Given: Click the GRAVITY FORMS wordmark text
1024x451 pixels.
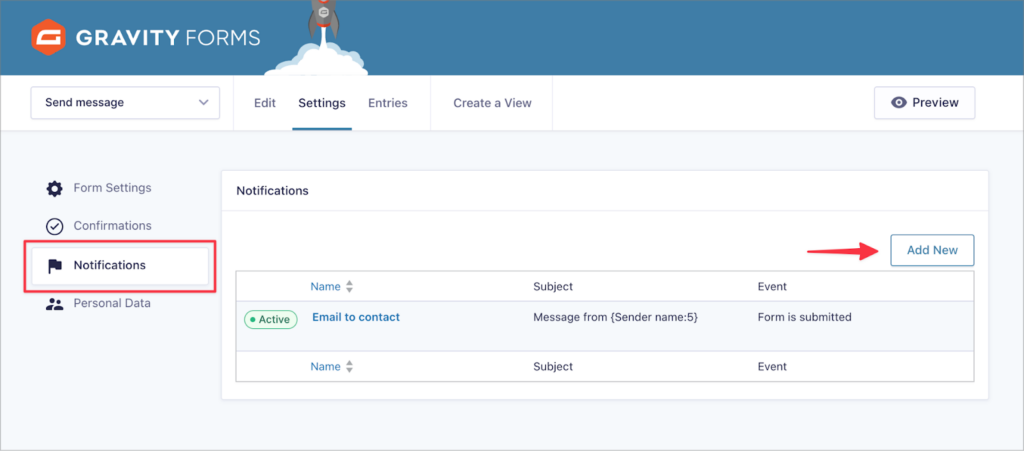Looking at the screenshot, I should coord(168,38).
